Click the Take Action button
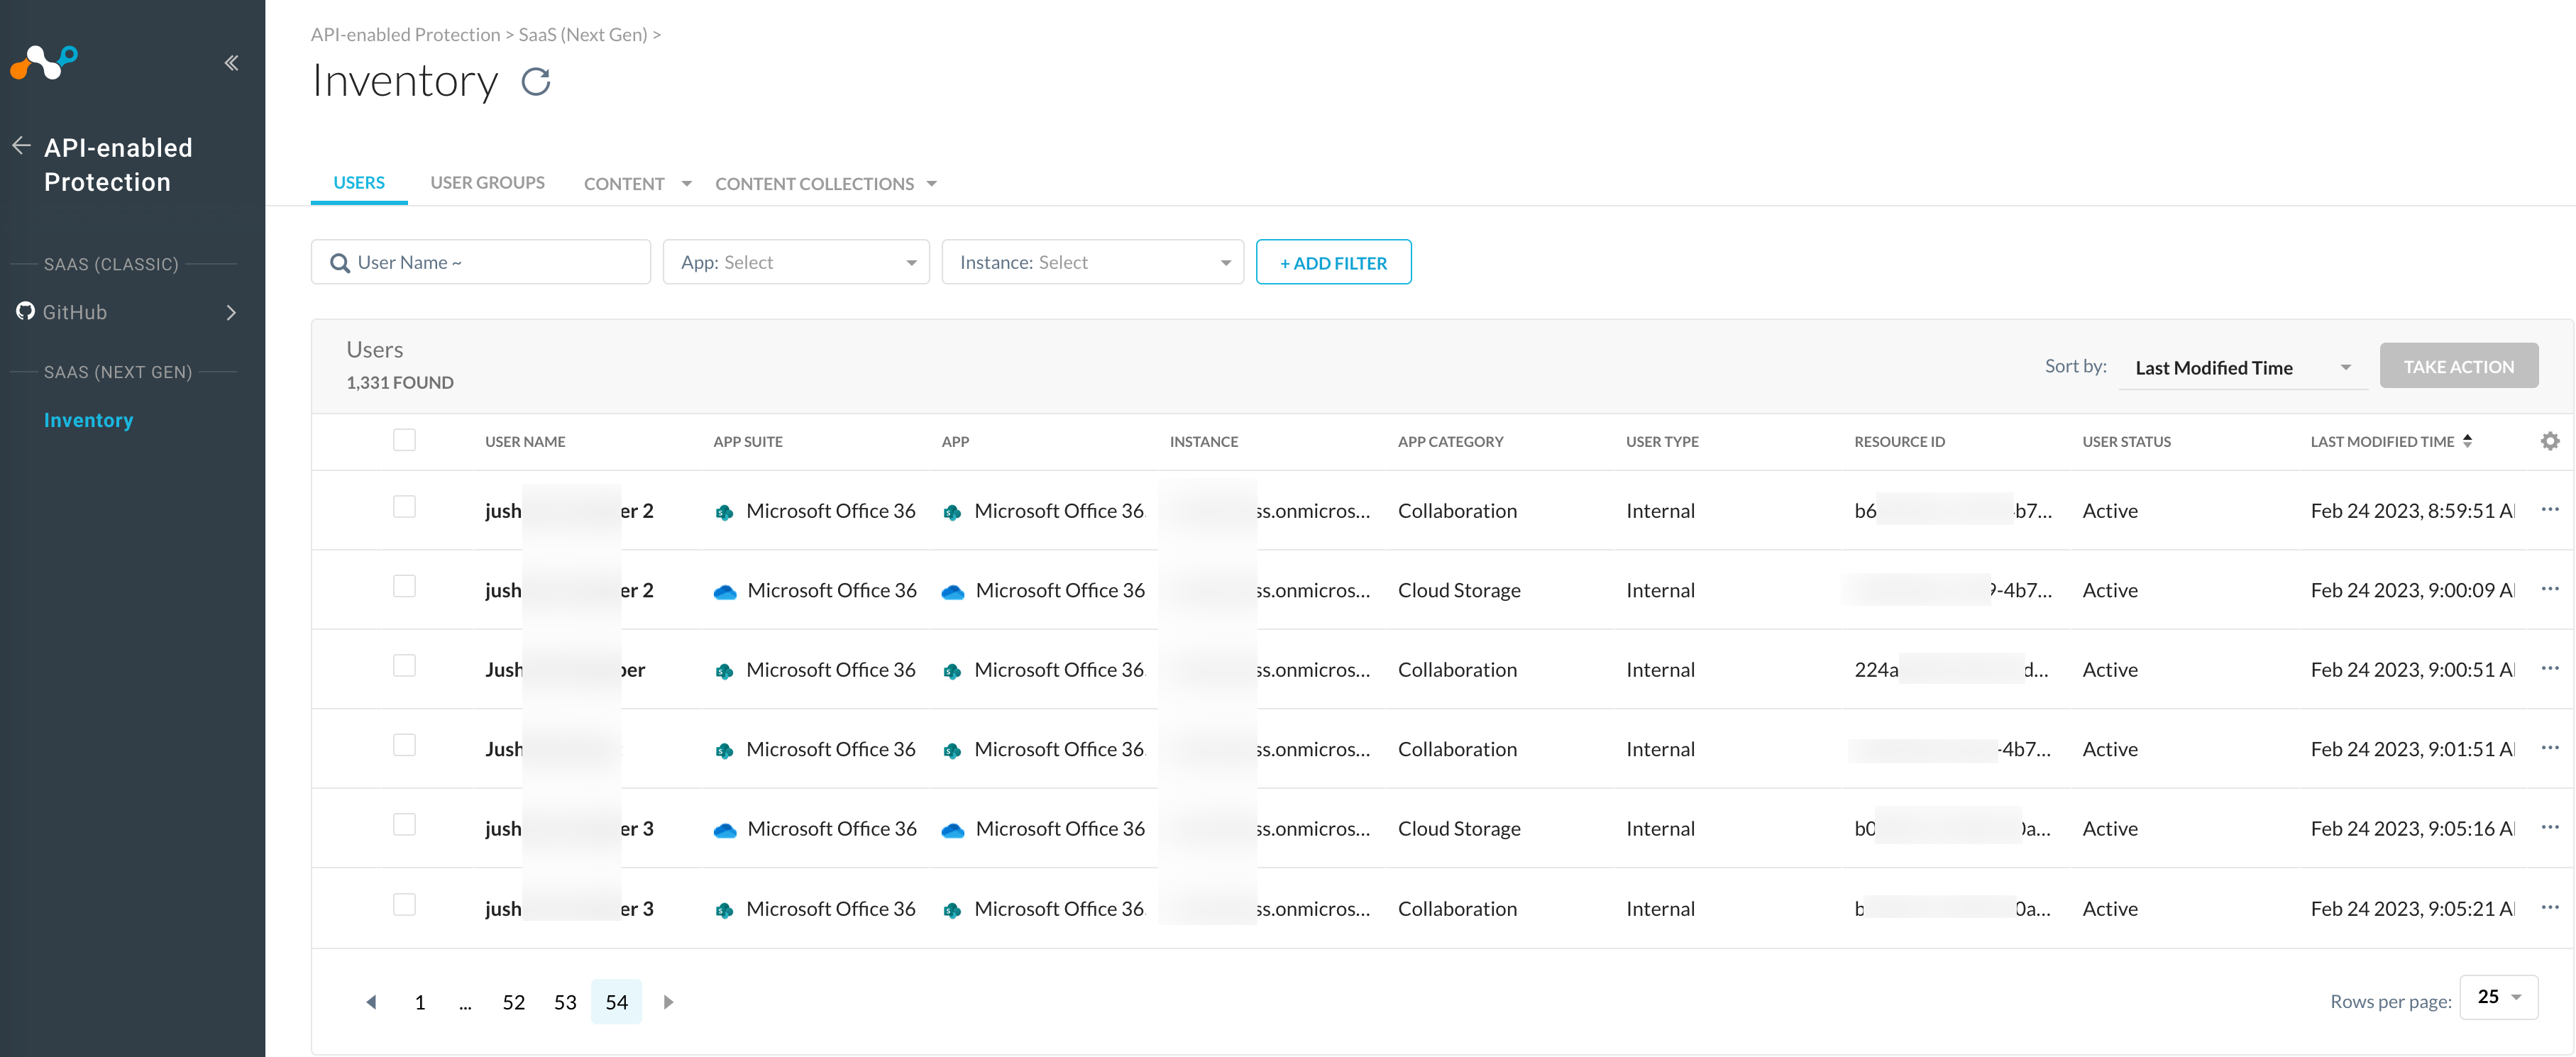Image resolution: width=2576 pixels, height=1057 pixels. (x=2457, y=366)
